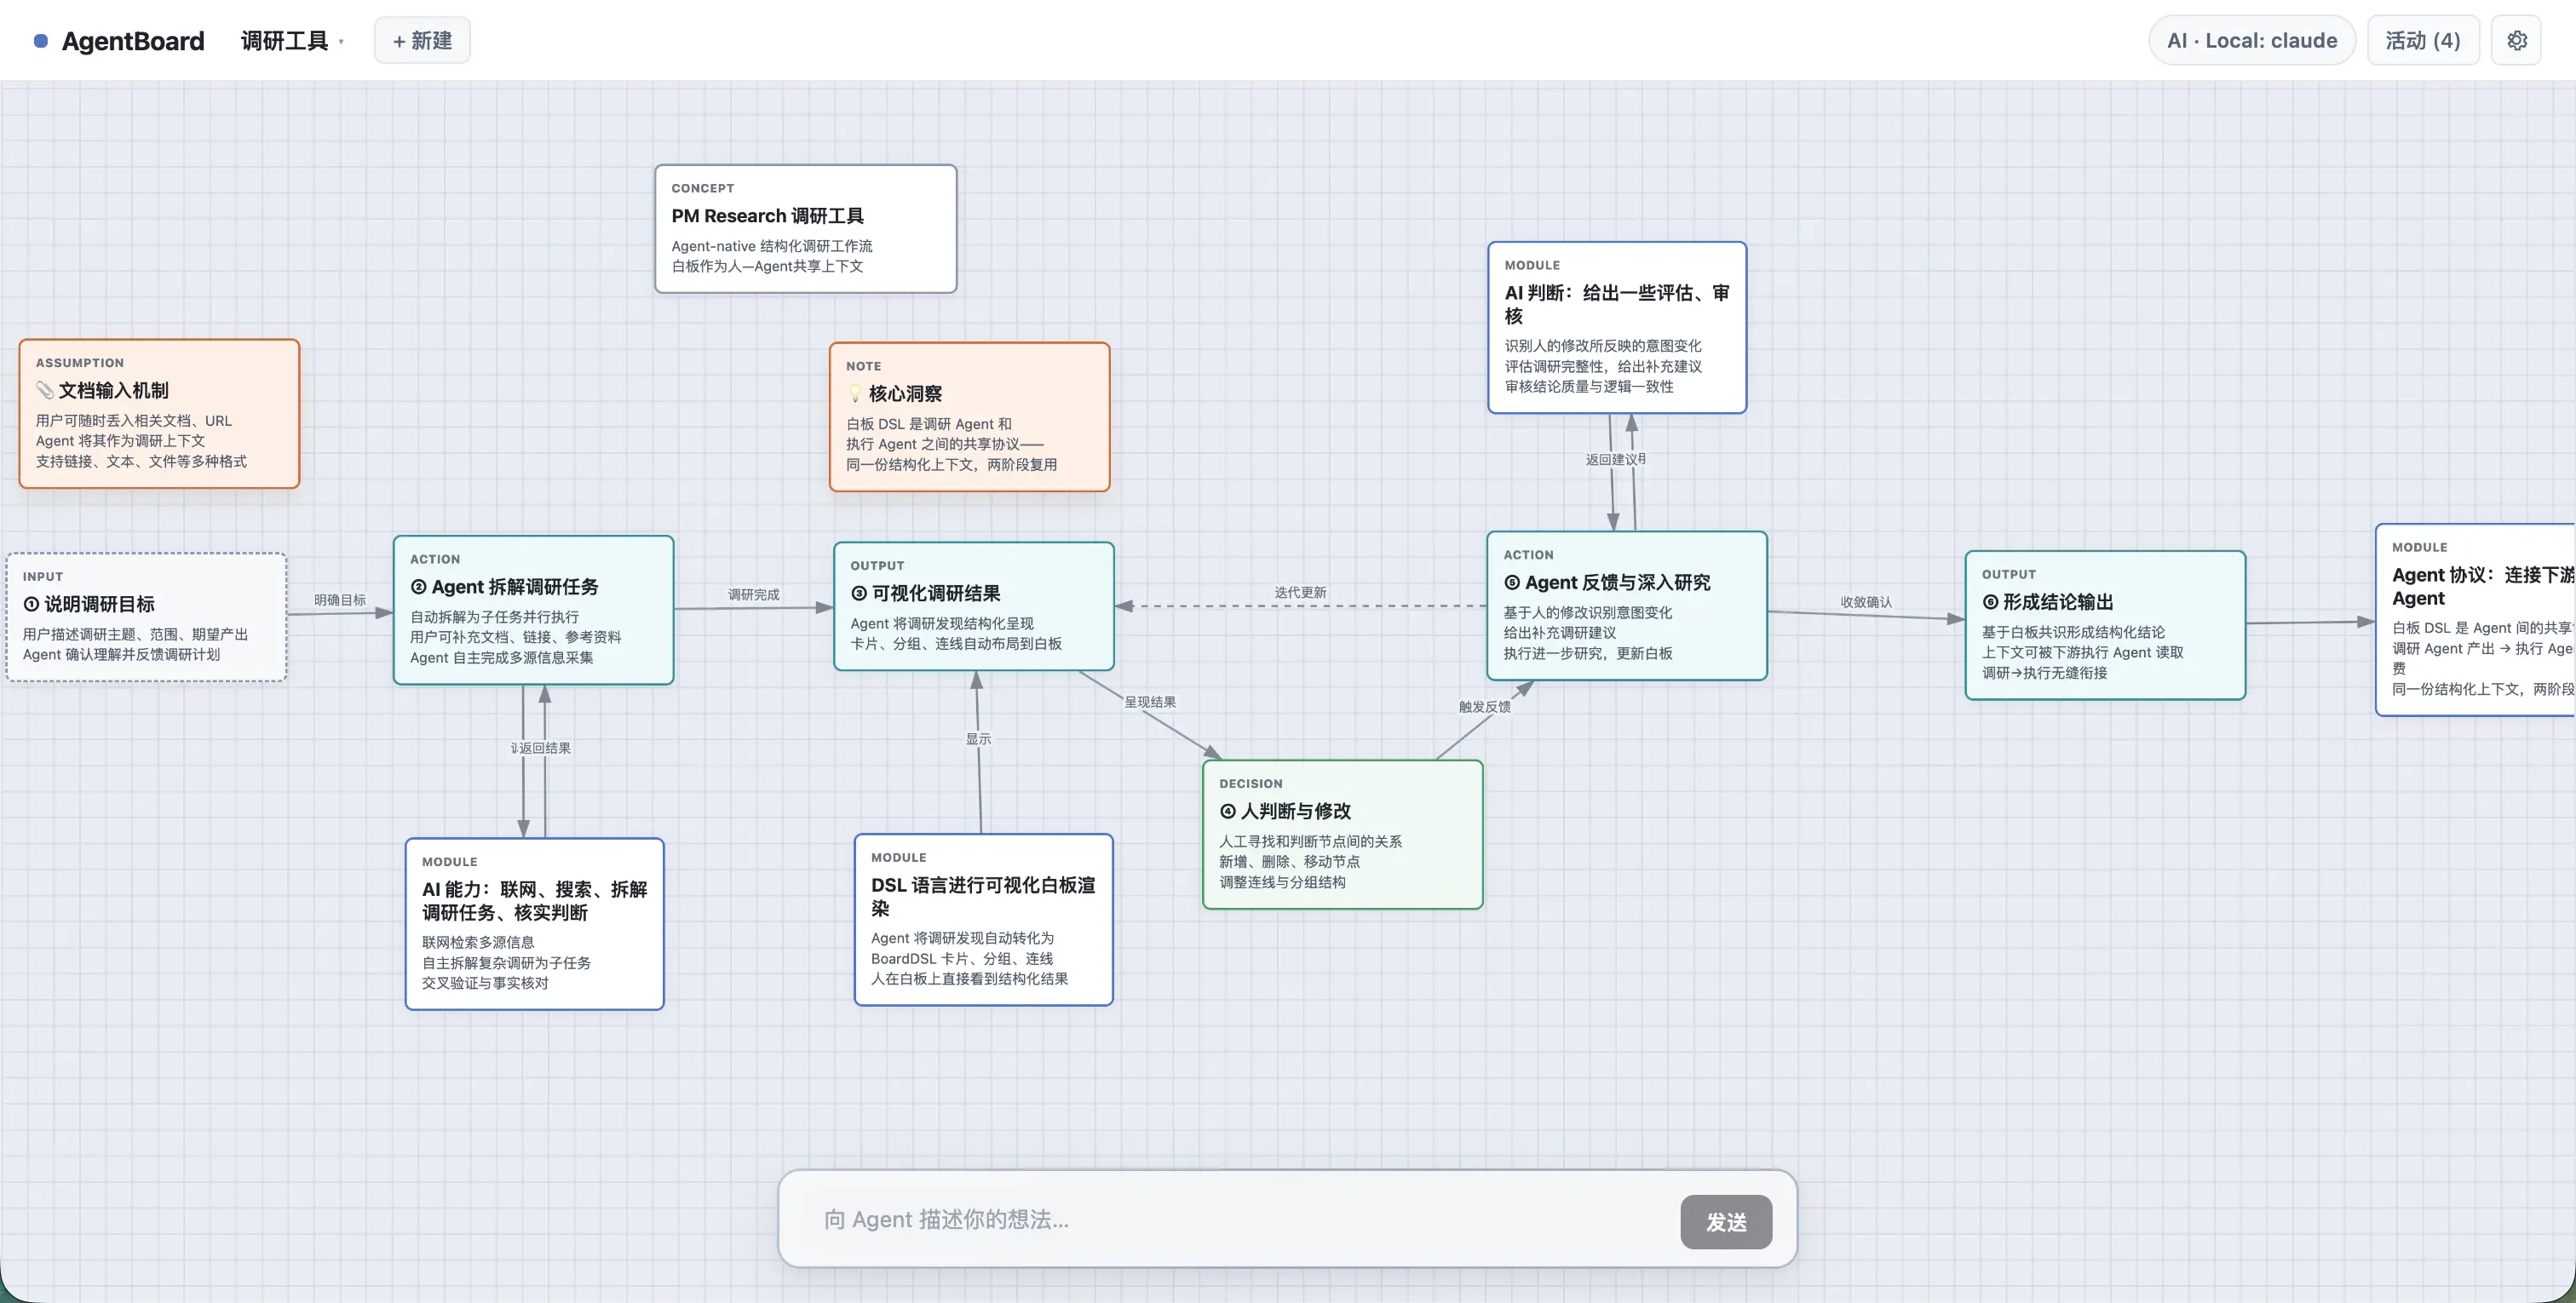
Task: Open the settings gear icon
Action: [2517, 40]
